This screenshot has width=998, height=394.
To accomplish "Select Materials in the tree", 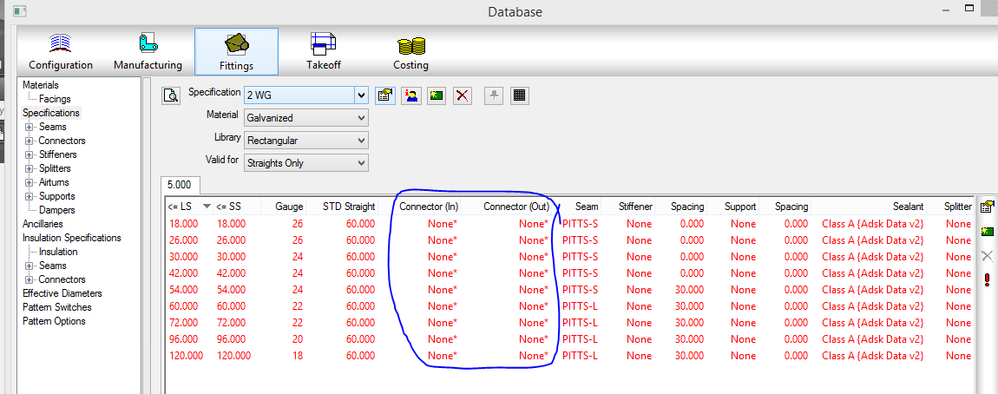I will [x=40, y=85].
